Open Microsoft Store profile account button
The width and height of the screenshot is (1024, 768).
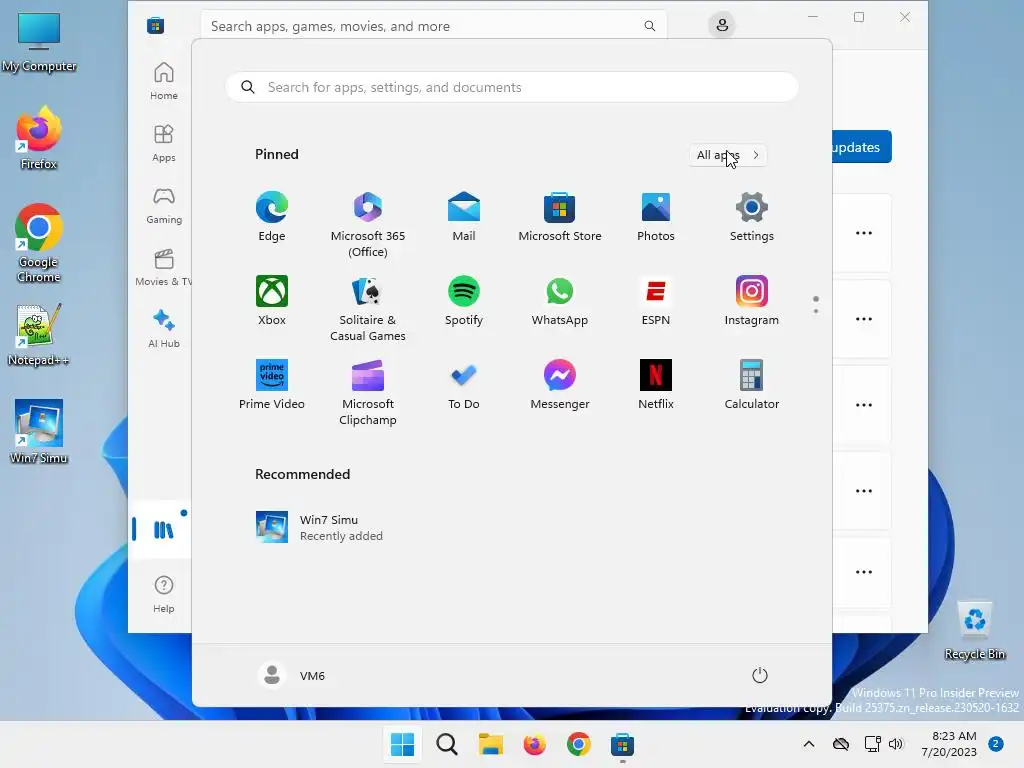click(722, 25)
